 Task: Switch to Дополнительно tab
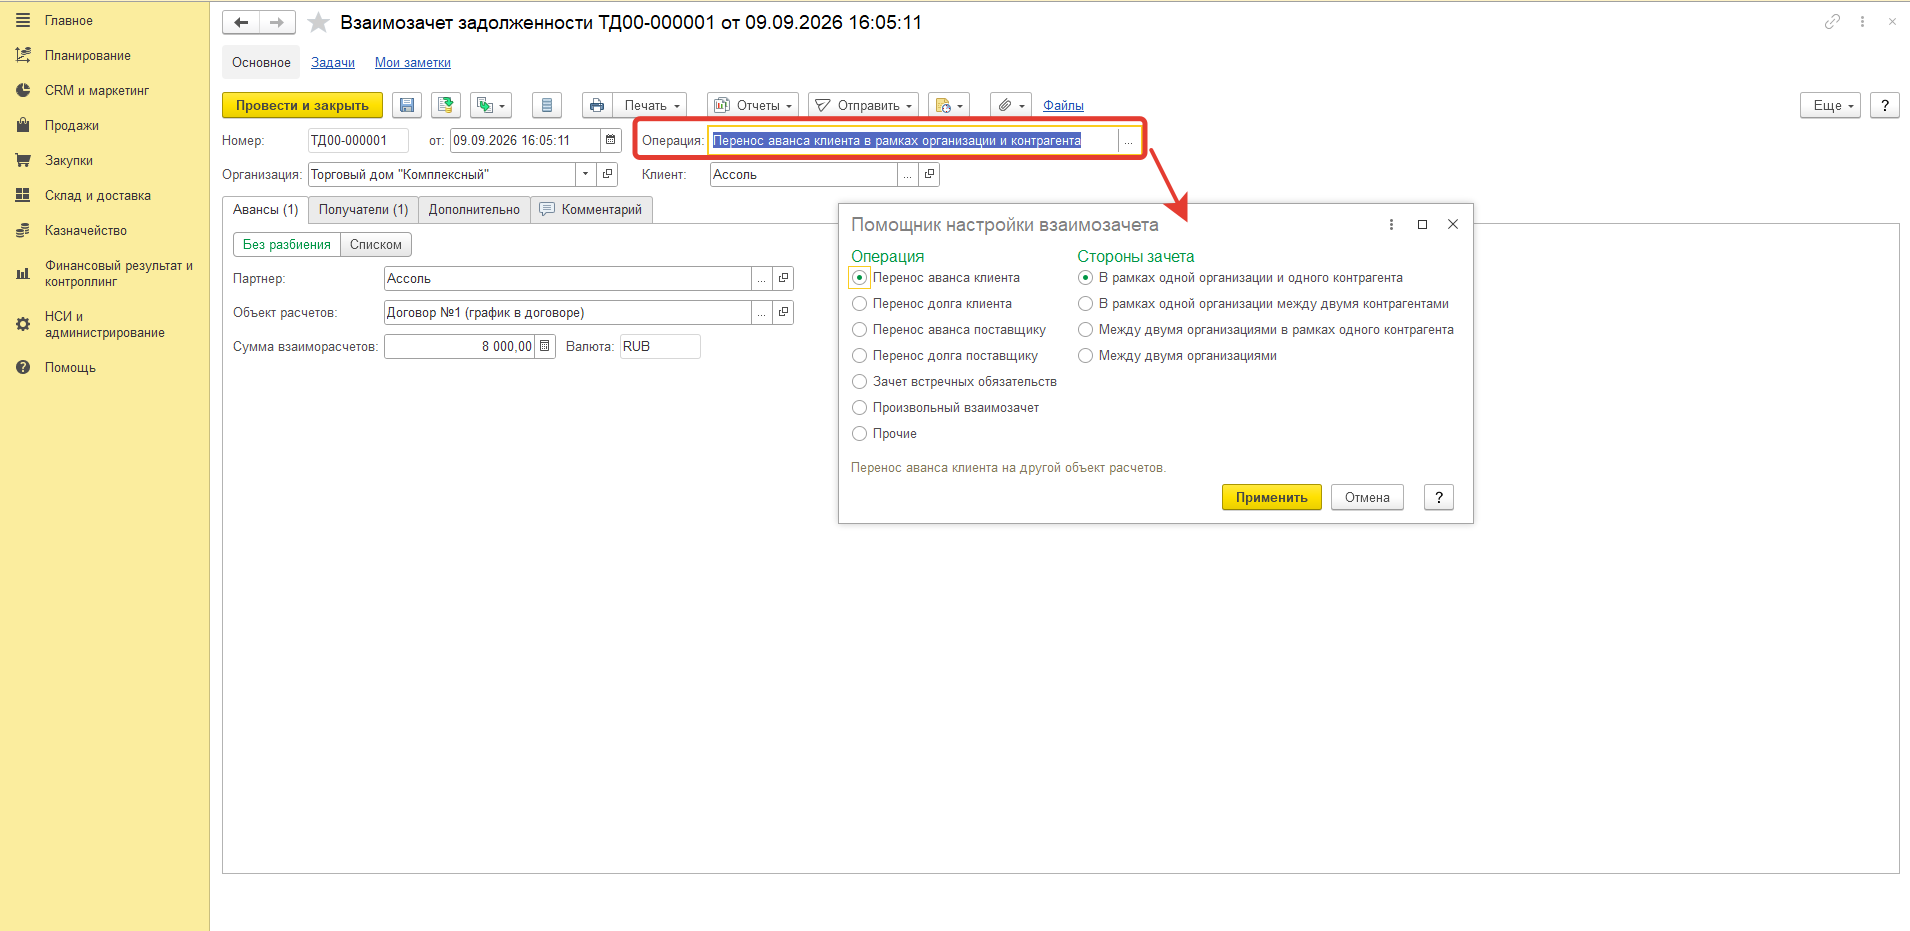474,209
